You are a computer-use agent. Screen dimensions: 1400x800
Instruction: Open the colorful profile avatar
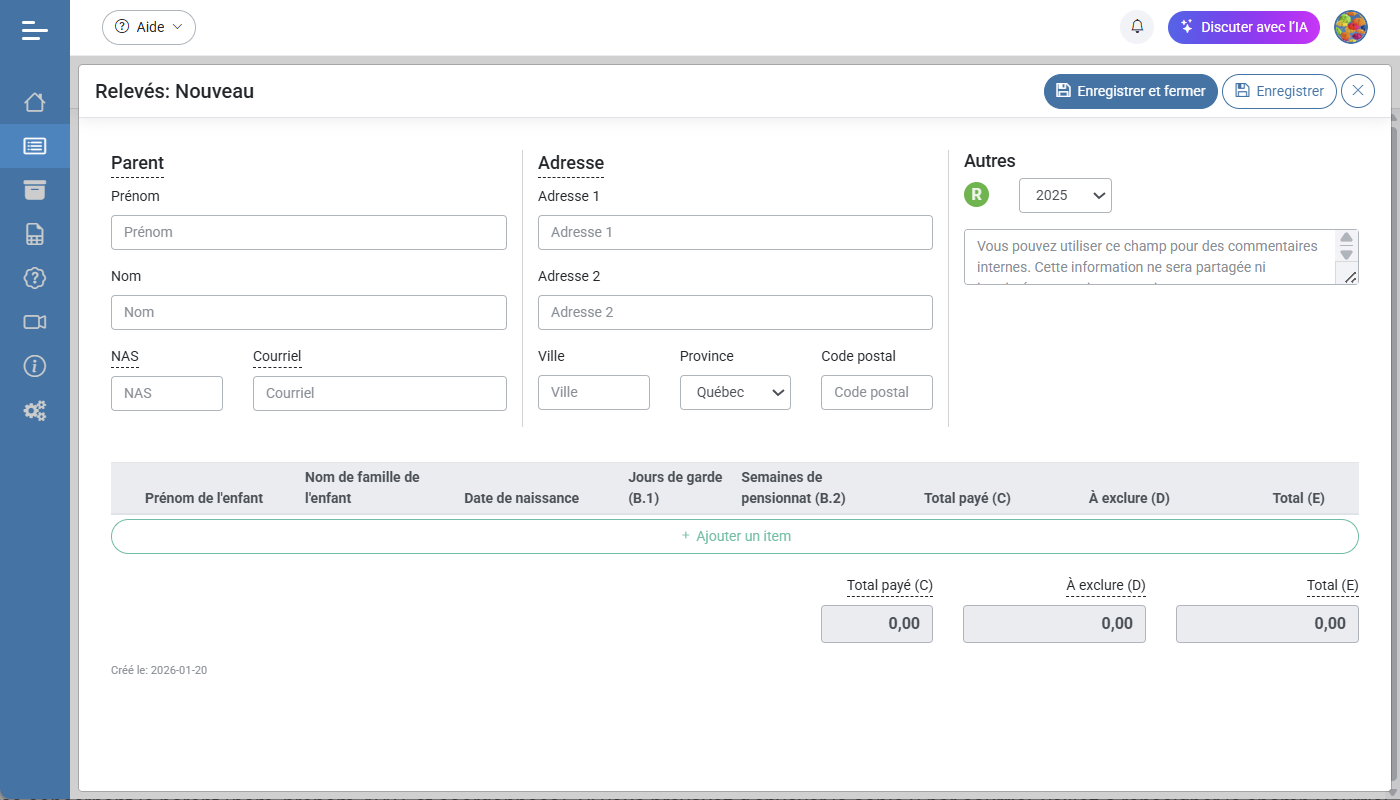1351,27
